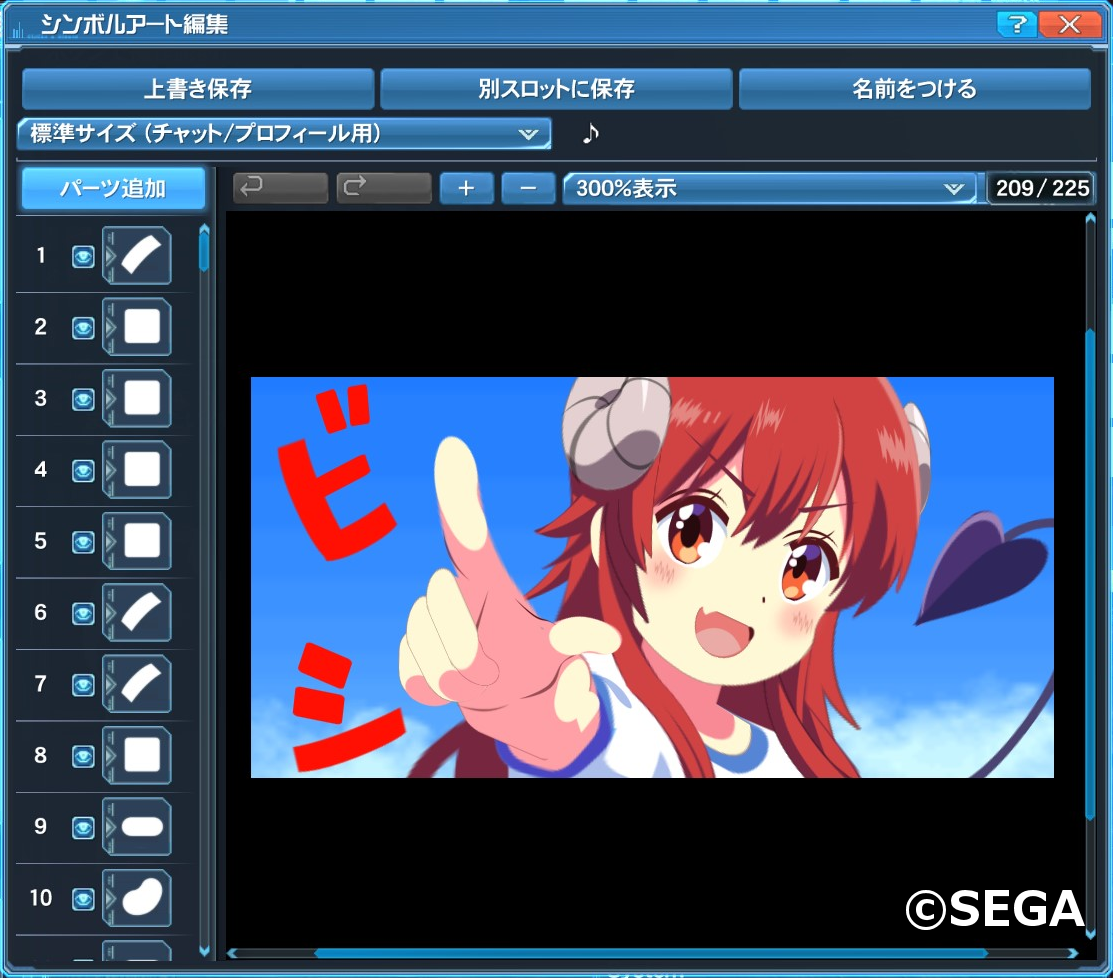Expand layer 7 via its small triangle
Screen dimensions: 1113x978
[109, 683]
